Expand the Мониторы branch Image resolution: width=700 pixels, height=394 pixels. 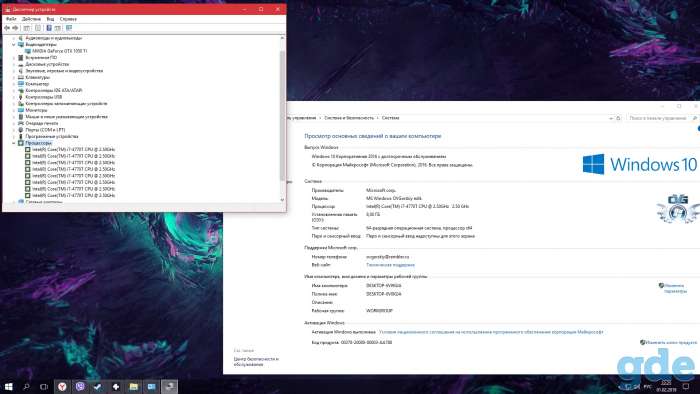(13, 110)
